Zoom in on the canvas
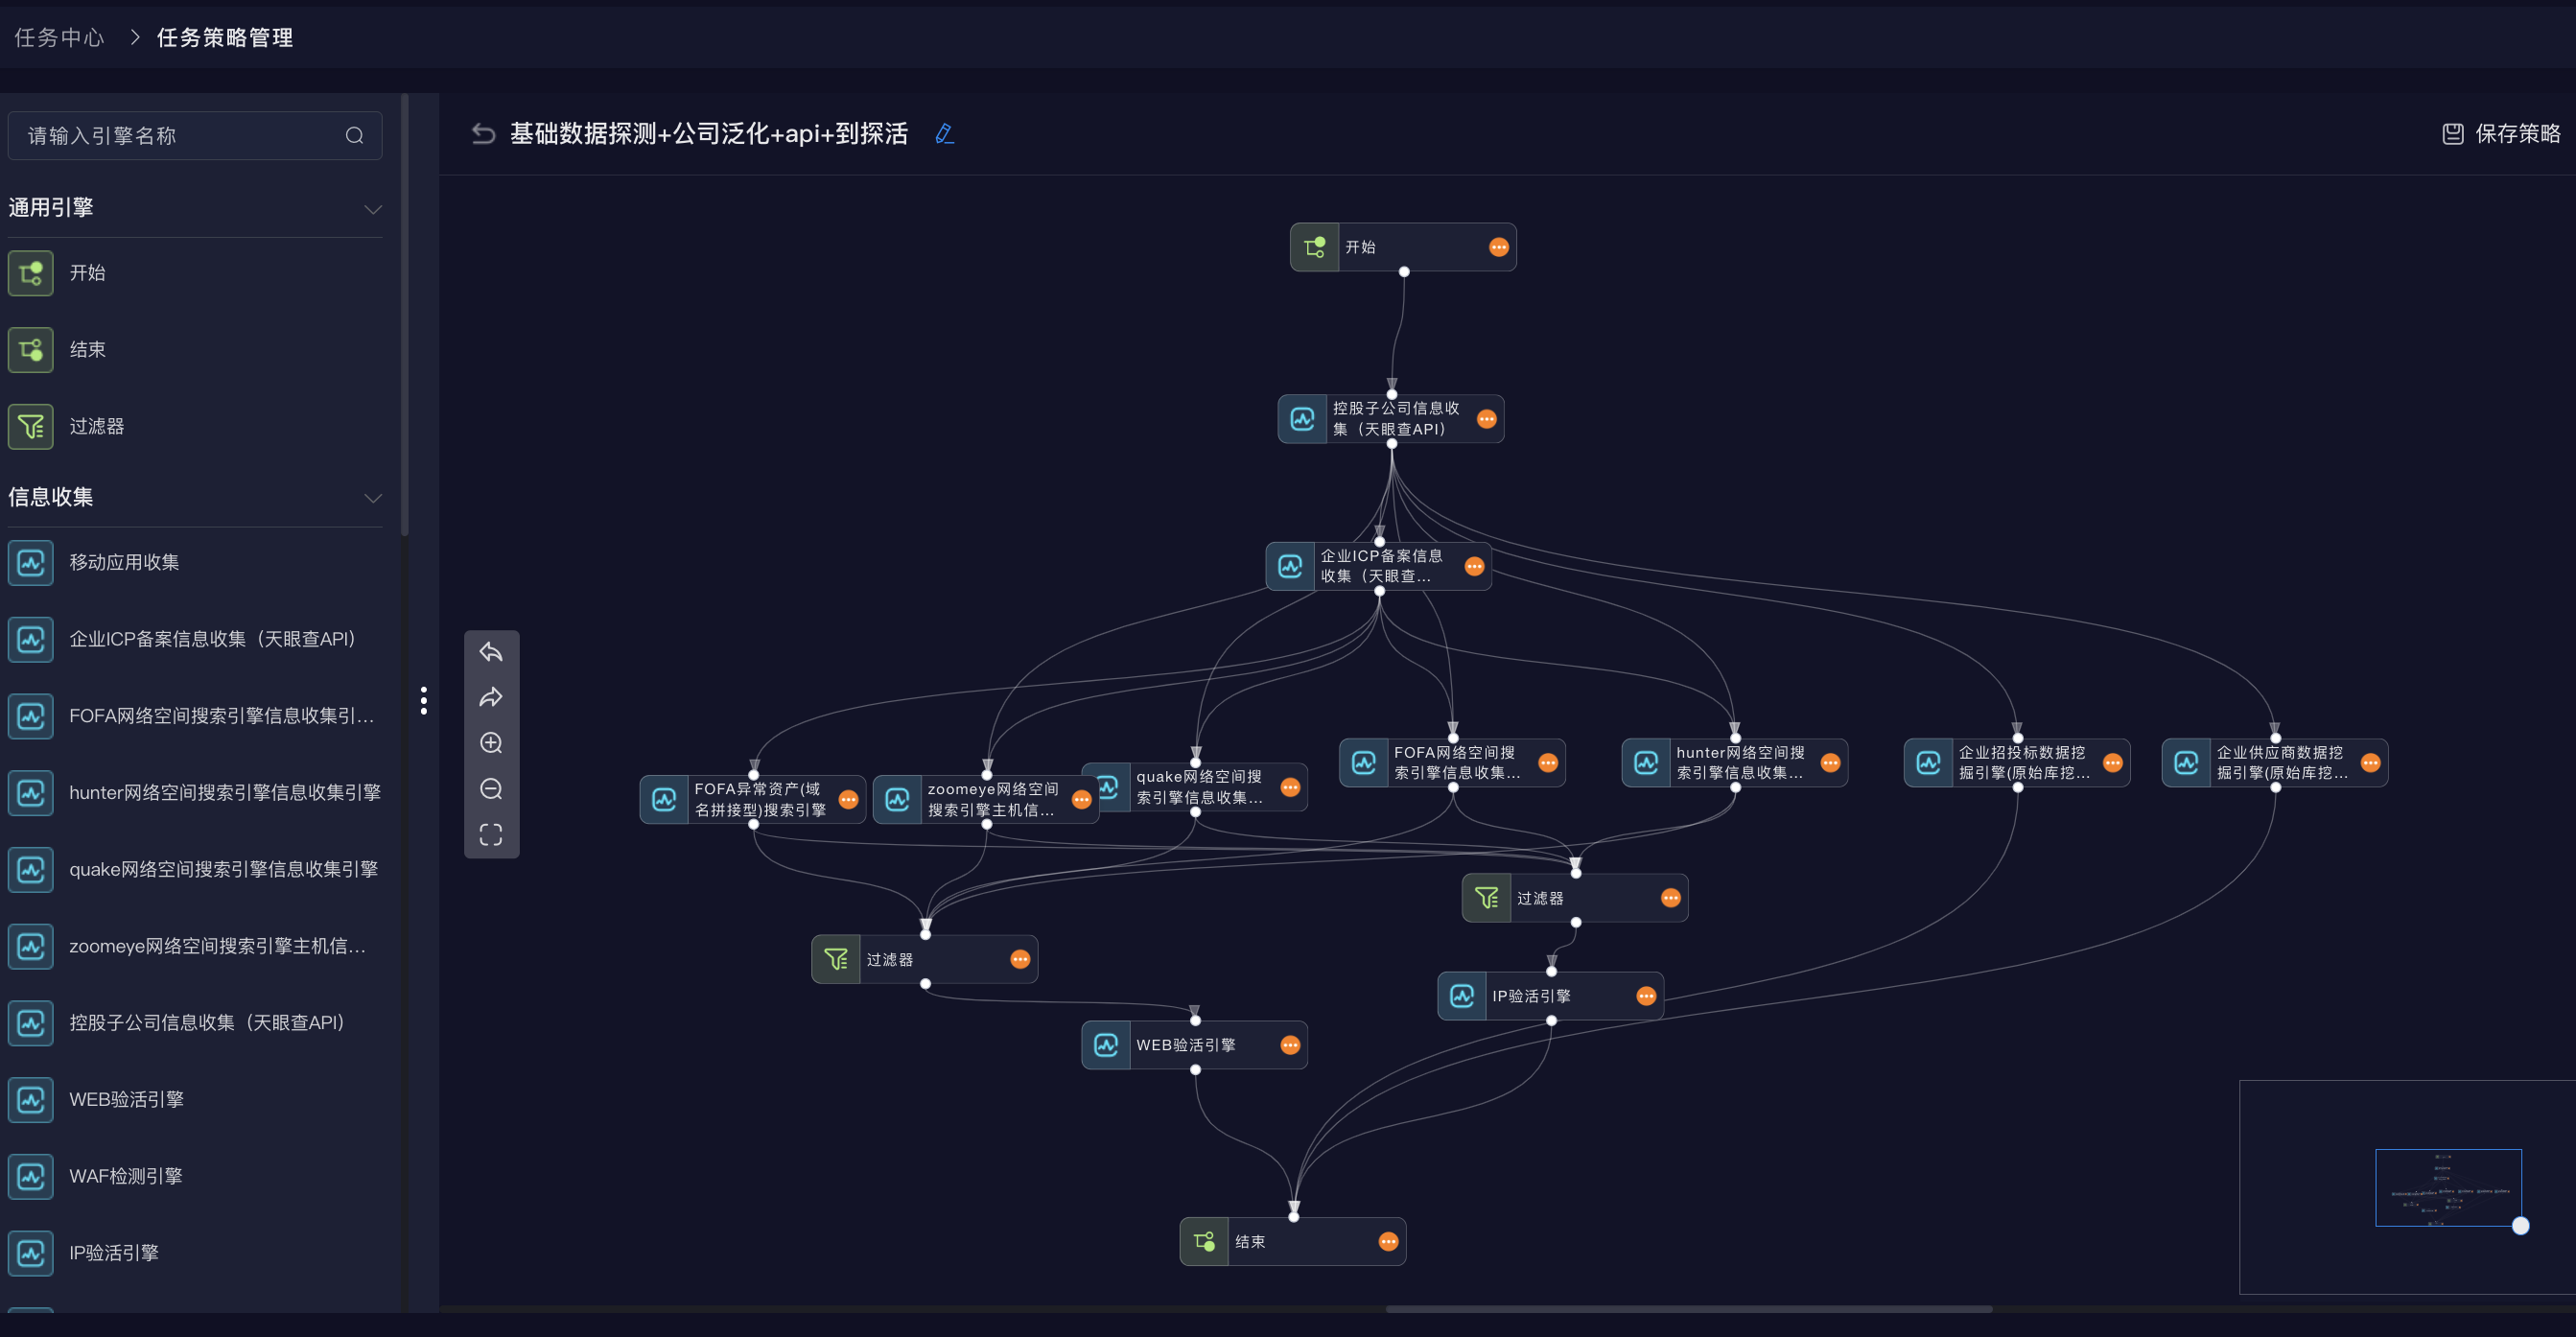Viewport: 2576px width, 1337px height. pos(491,743)
